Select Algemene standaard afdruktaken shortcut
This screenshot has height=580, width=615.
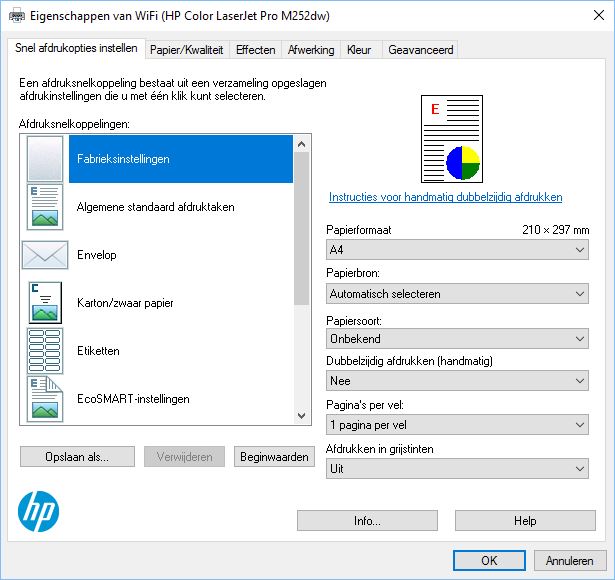pos(181,207)
